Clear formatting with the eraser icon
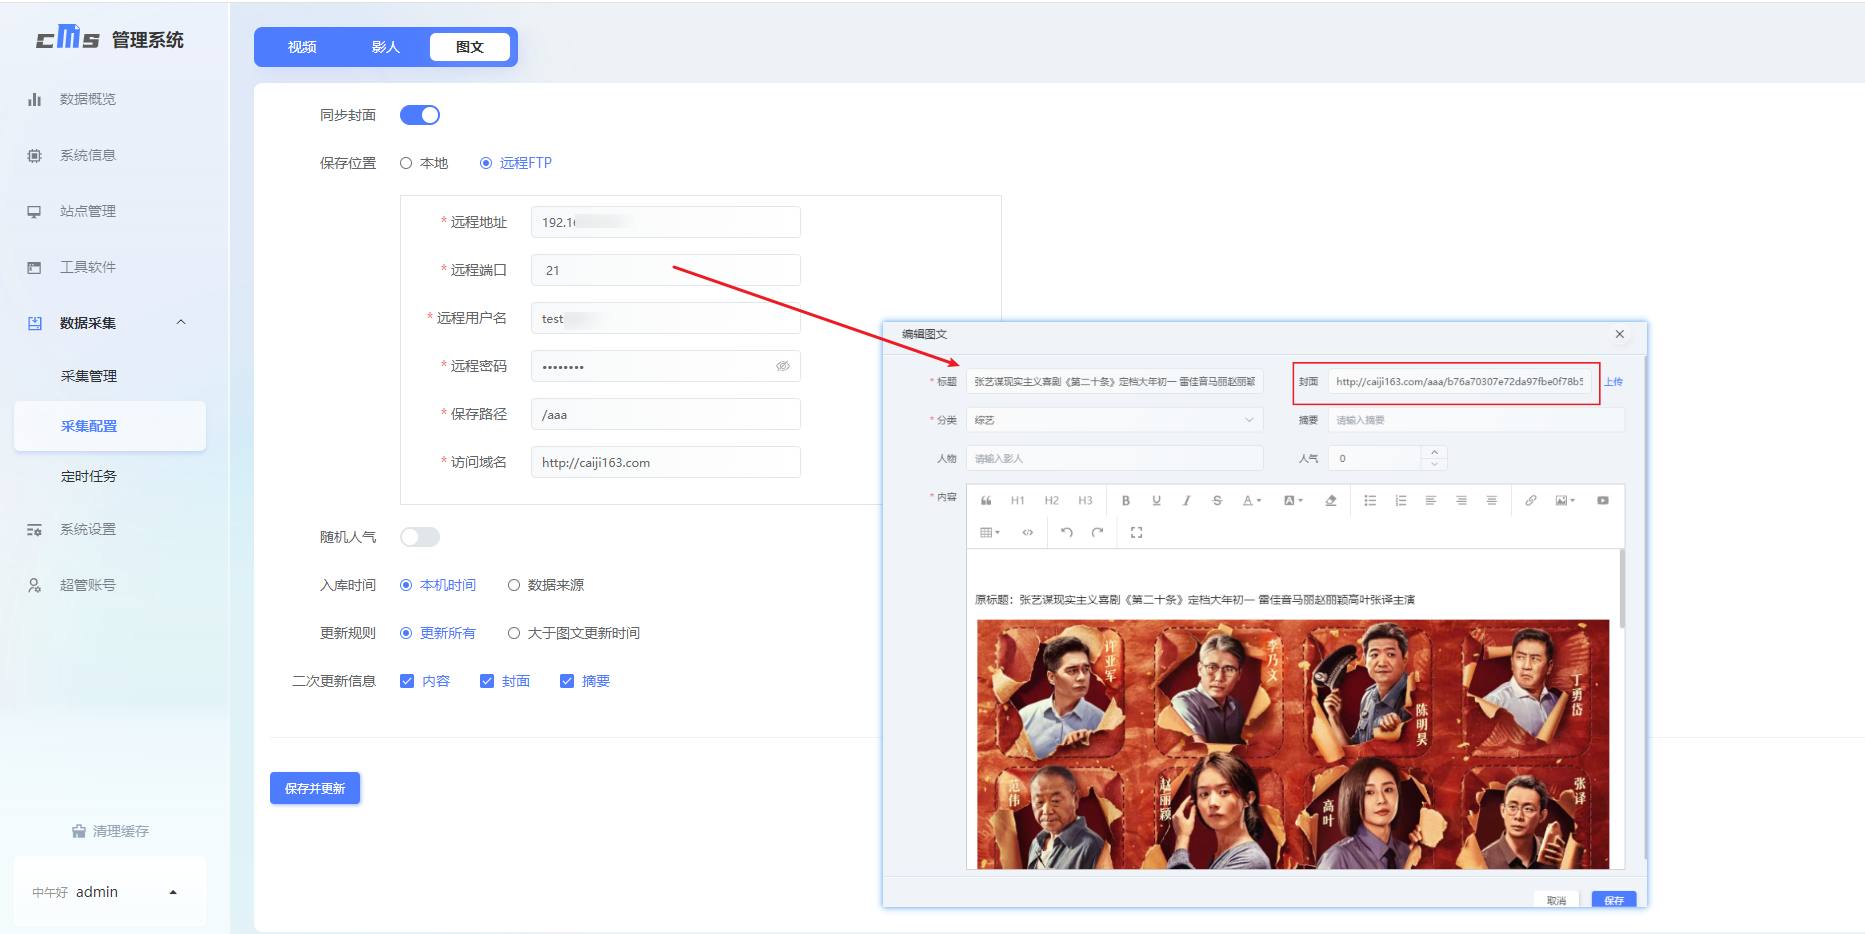 point(1331,501)
